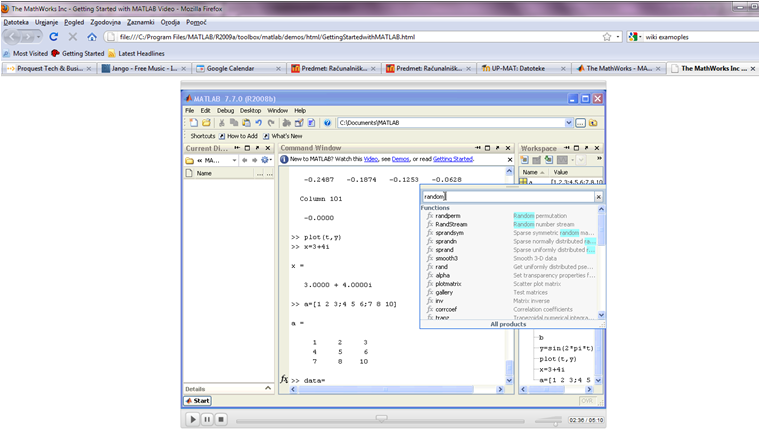Click the New M-File icon in MATLAB toolbar
Viewport: 760px width, 444px height.
(x=194, y=123)
